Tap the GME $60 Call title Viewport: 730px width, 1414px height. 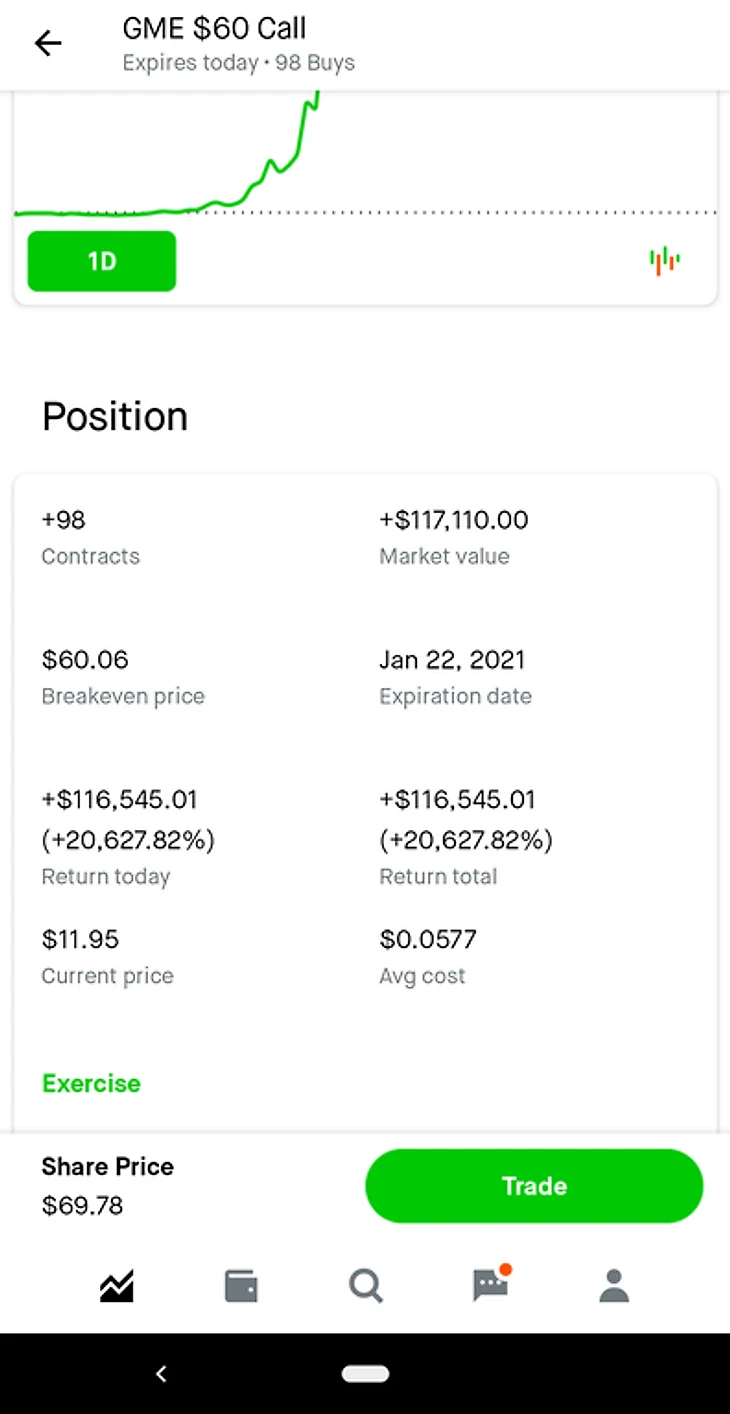214,29
